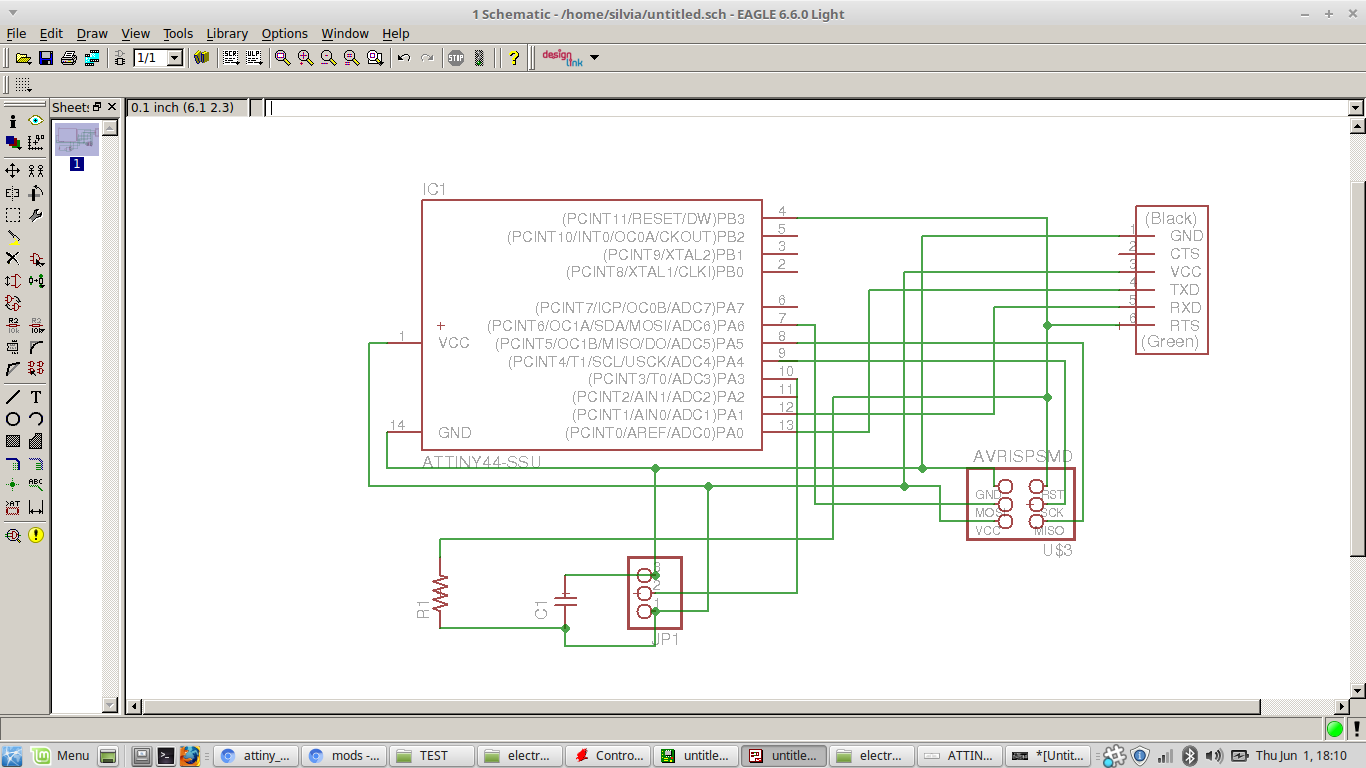The image size is (1366, 768).
Task: Select the Mark tool
Action: [36, 143]
